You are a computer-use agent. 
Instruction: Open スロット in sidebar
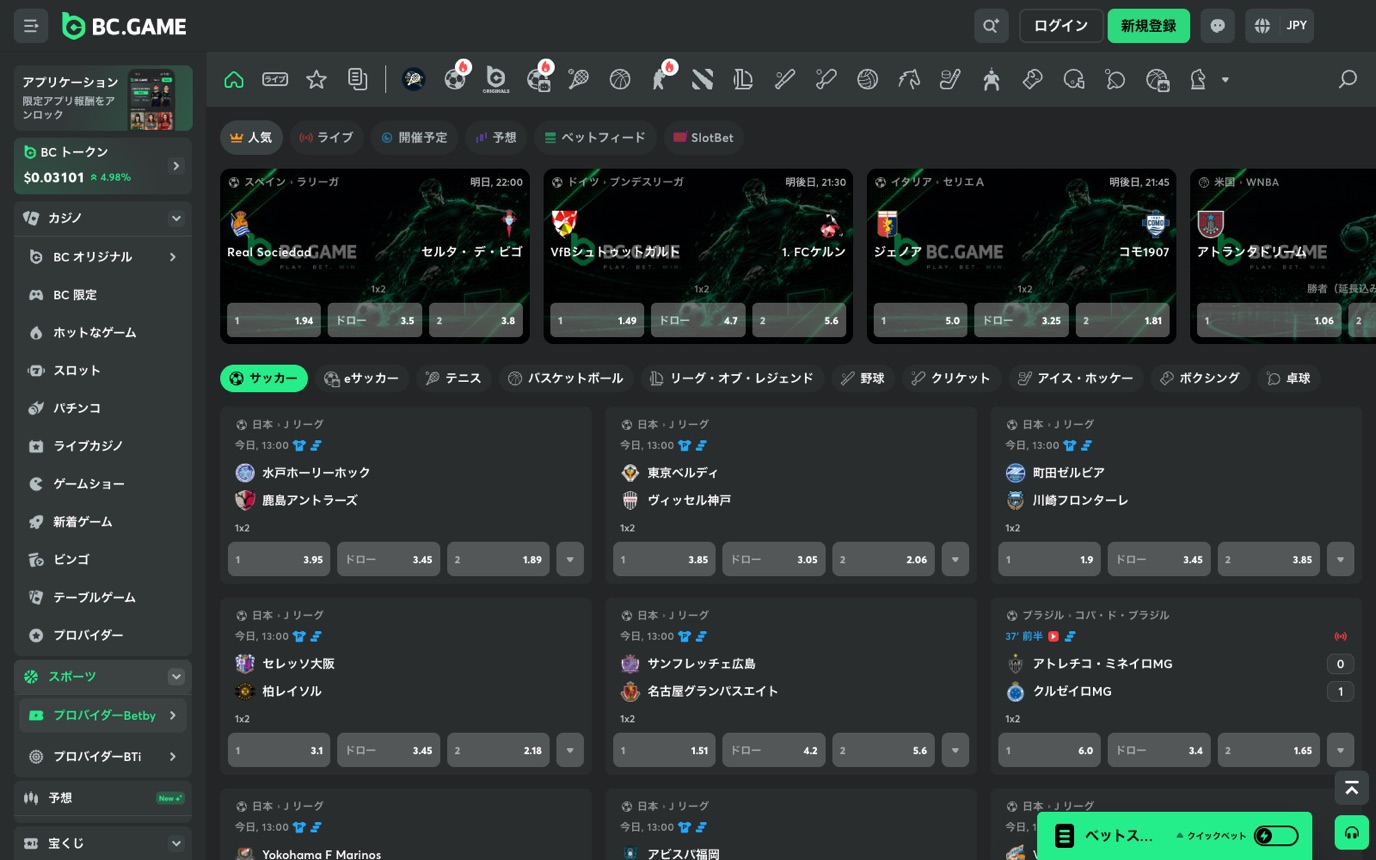point(103,371)
